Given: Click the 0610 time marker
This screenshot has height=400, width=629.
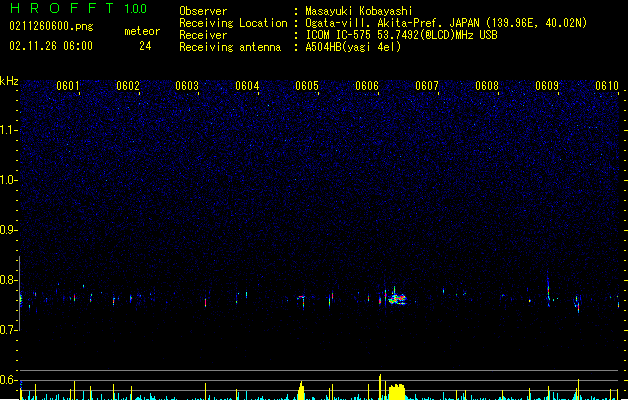Looking at the screenshot, I should (x=607, y=86).
